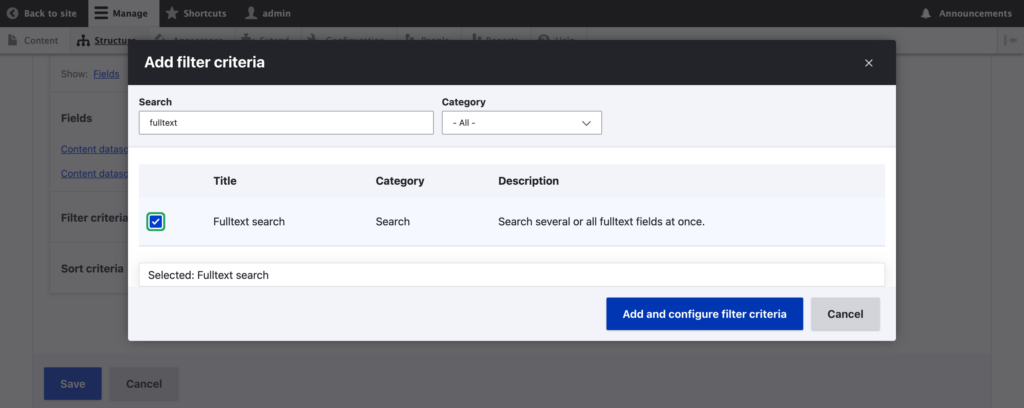Click the second Content datasource link
This screenshot has height=408, width=1024.
tap(95, 173)
